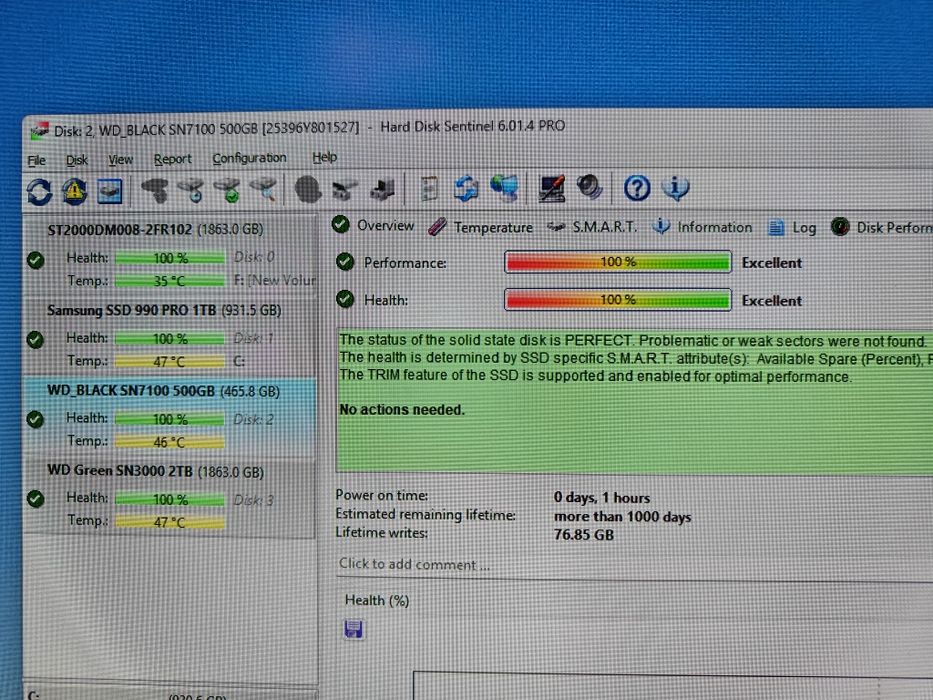Select the WD Green SN3000 2TB disk

(170, 498)
